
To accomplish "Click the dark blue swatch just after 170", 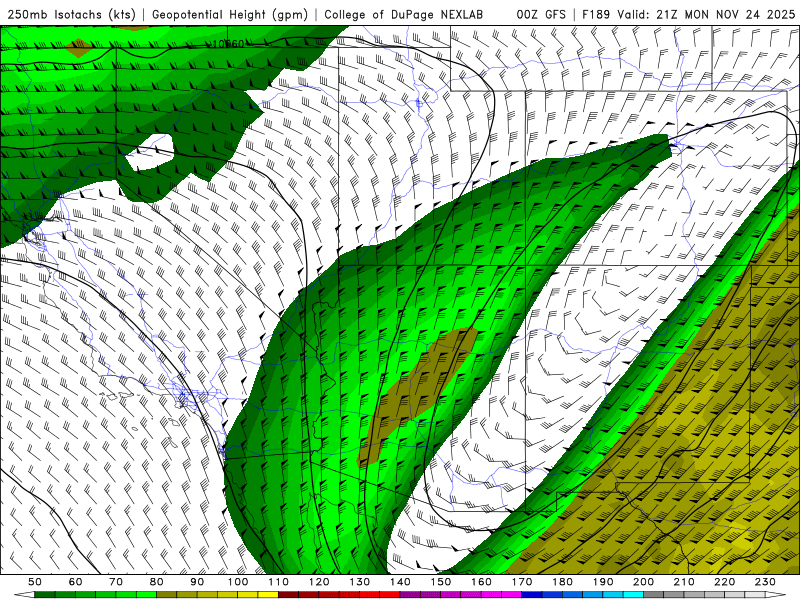I will click(532, 595).
